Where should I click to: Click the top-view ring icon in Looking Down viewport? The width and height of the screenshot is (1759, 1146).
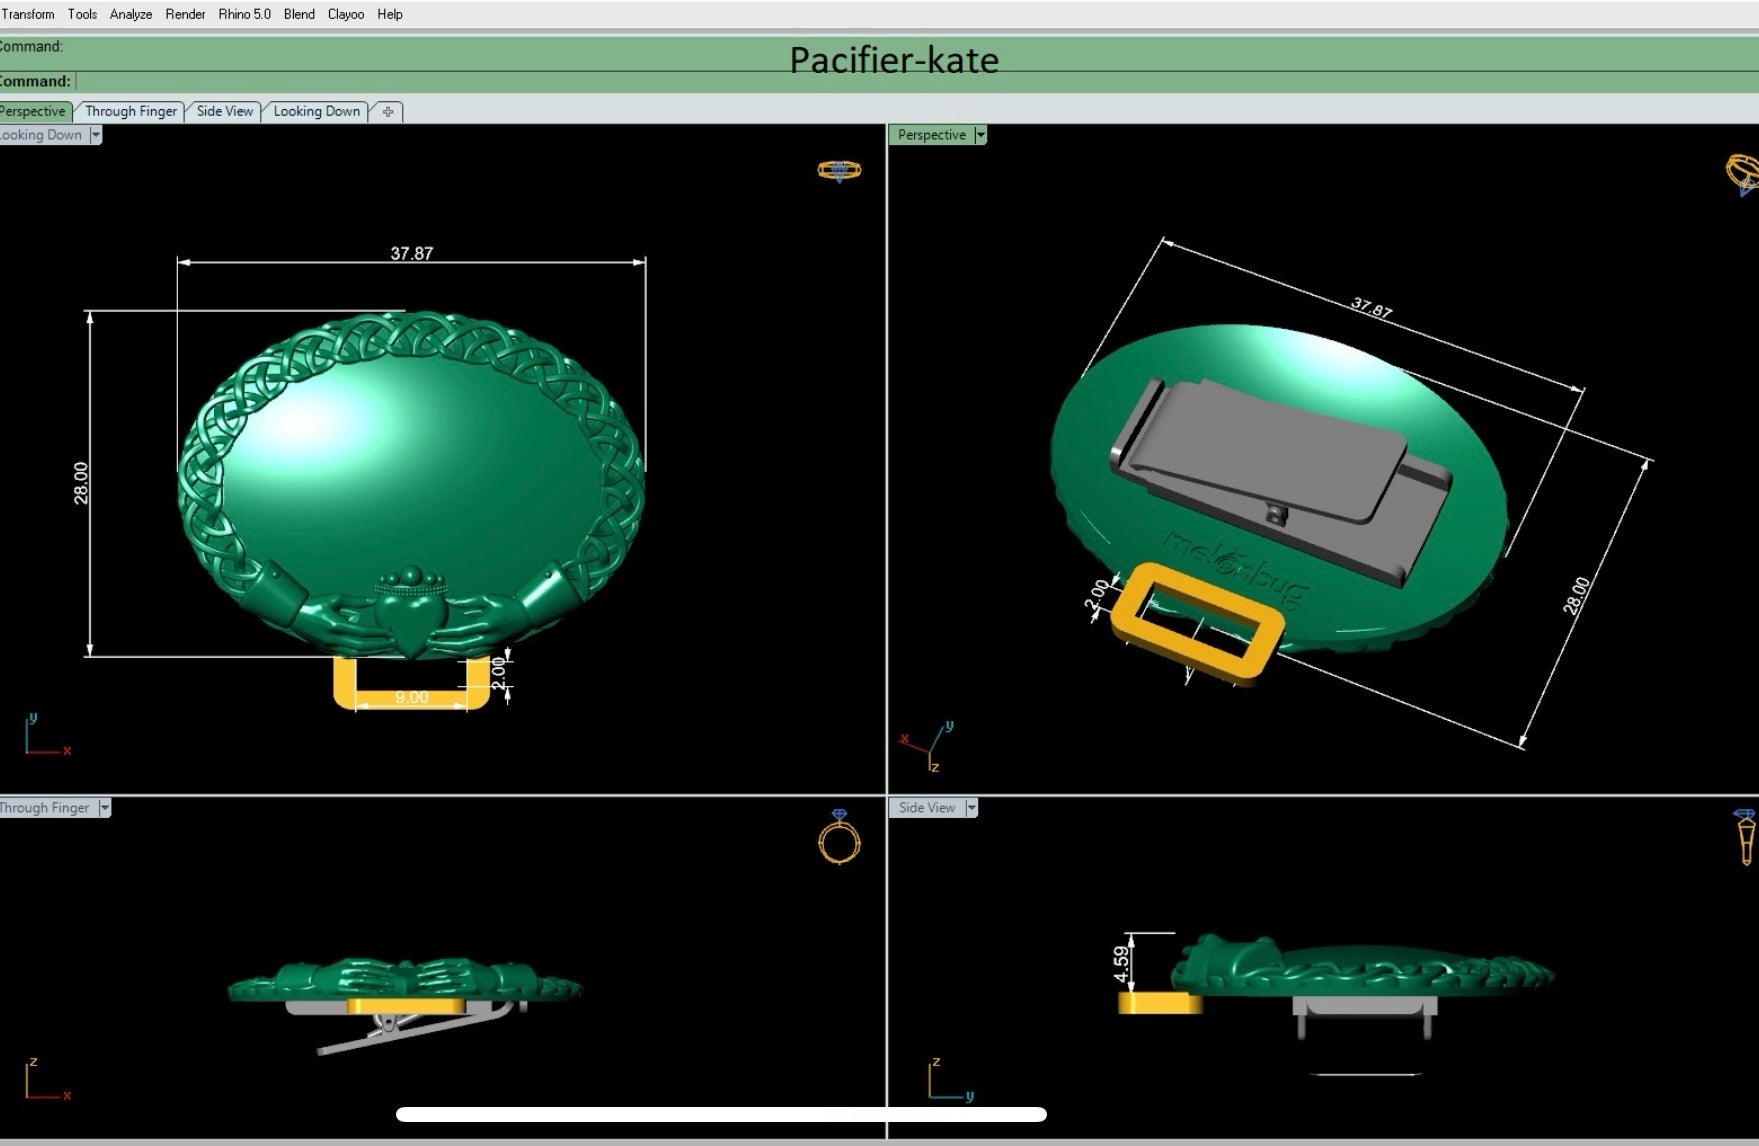[838, 171]
